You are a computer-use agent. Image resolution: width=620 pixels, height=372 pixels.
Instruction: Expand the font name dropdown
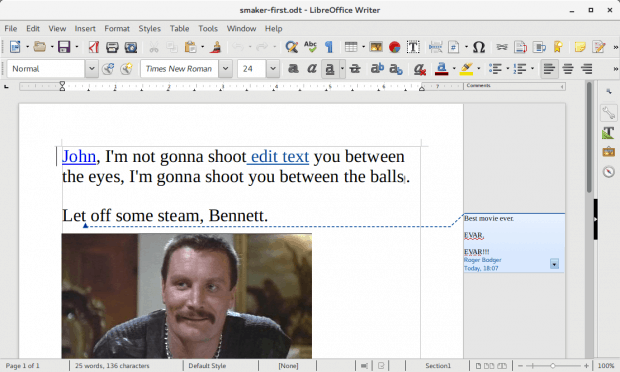point(225,69)
